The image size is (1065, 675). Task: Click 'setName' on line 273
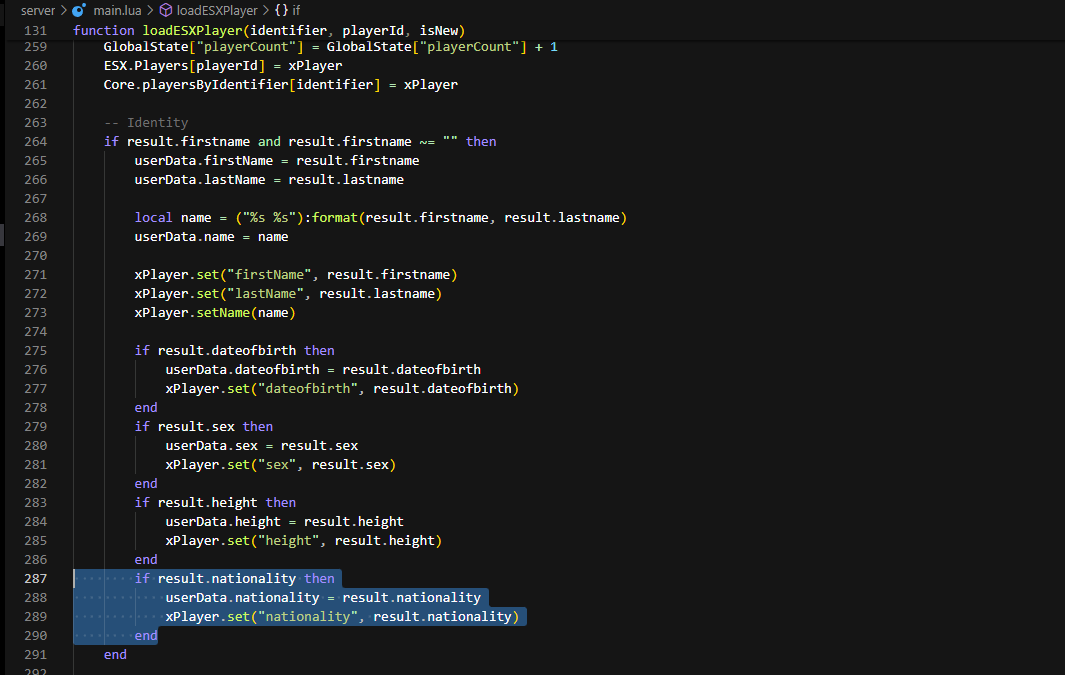pyautogui.click(x=223, y=312)
